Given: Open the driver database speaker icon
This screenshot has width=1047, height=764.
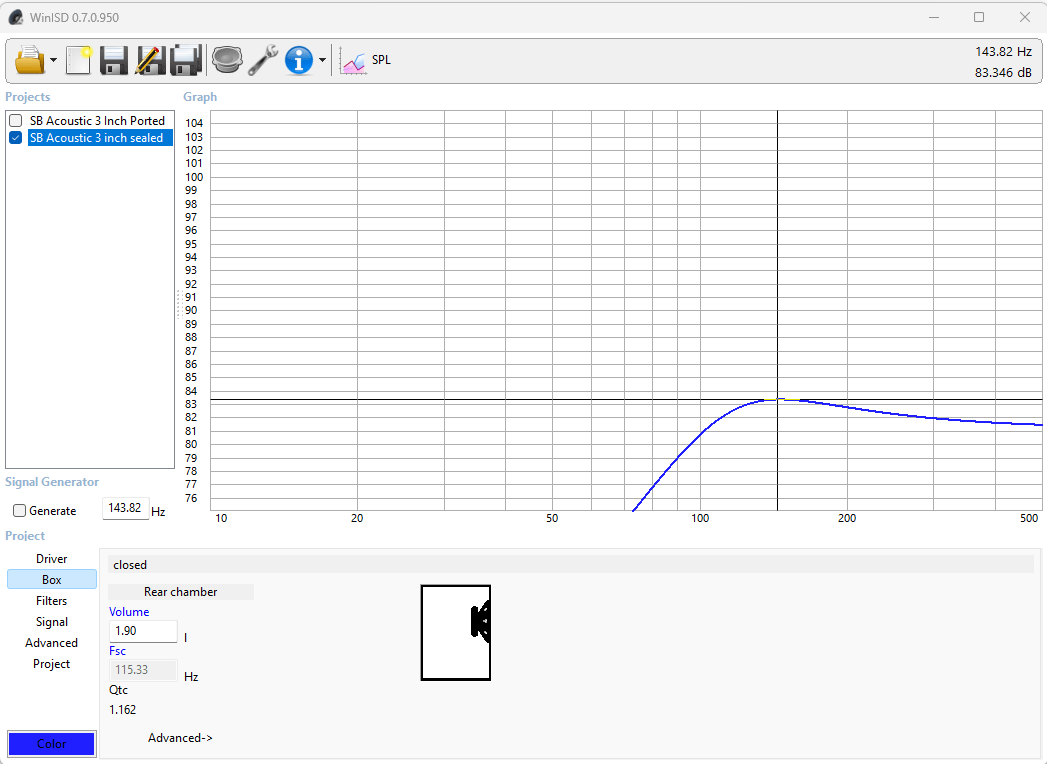Looking at the screenshot, I should click(x=227, y=60).
